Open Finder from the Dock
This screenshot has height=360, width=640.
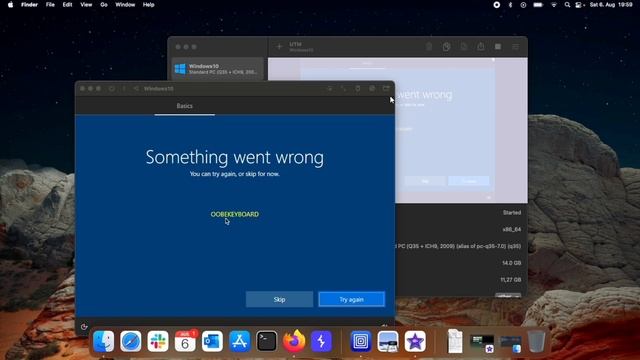click(104, 341)
